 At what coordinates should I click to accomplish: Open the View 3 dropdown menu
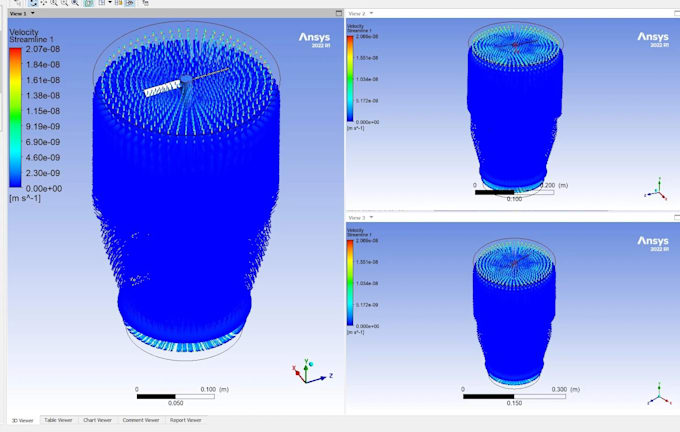pyautogui.click(x=371, y=217)
